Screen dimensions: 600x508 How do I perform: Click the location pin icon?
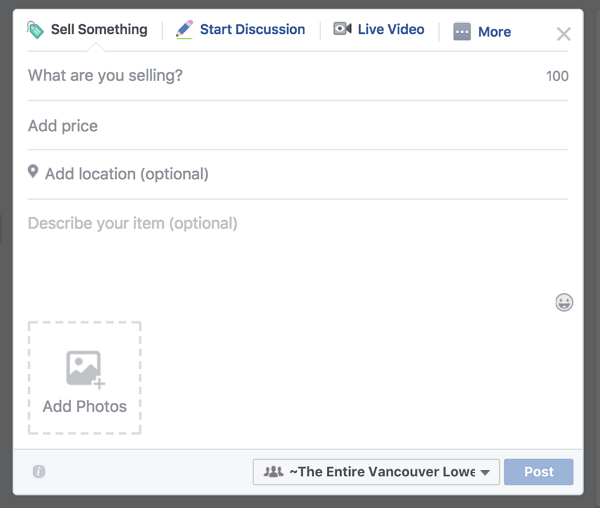point(33,172)
